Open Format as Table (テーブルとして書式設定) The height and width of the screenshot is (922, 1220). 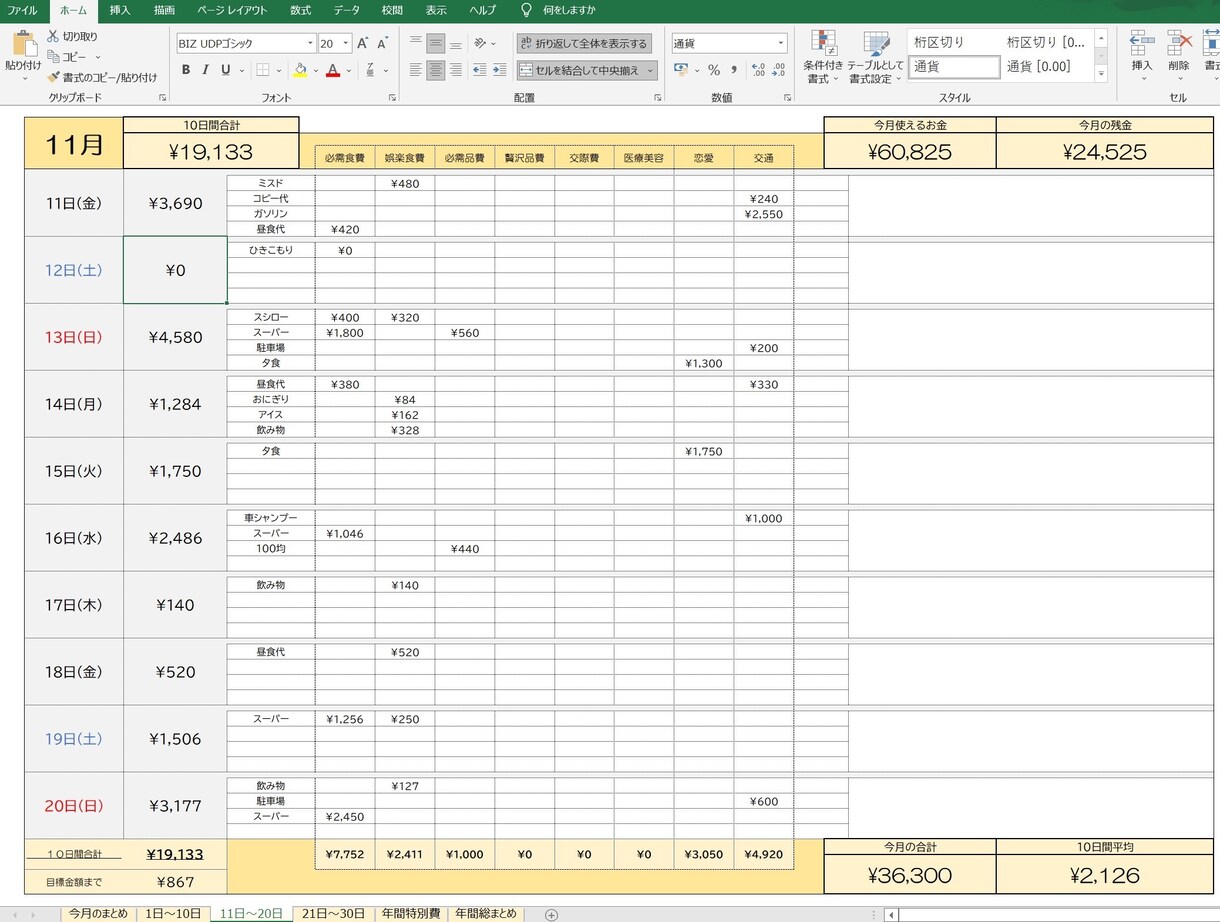875,57
